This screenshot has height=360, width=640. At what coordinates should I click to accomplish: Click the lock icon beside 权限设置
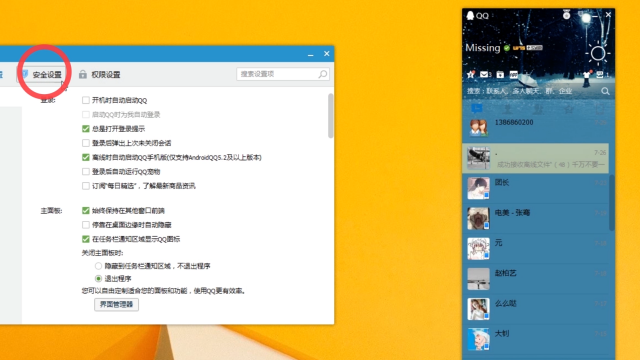[83, 74]
